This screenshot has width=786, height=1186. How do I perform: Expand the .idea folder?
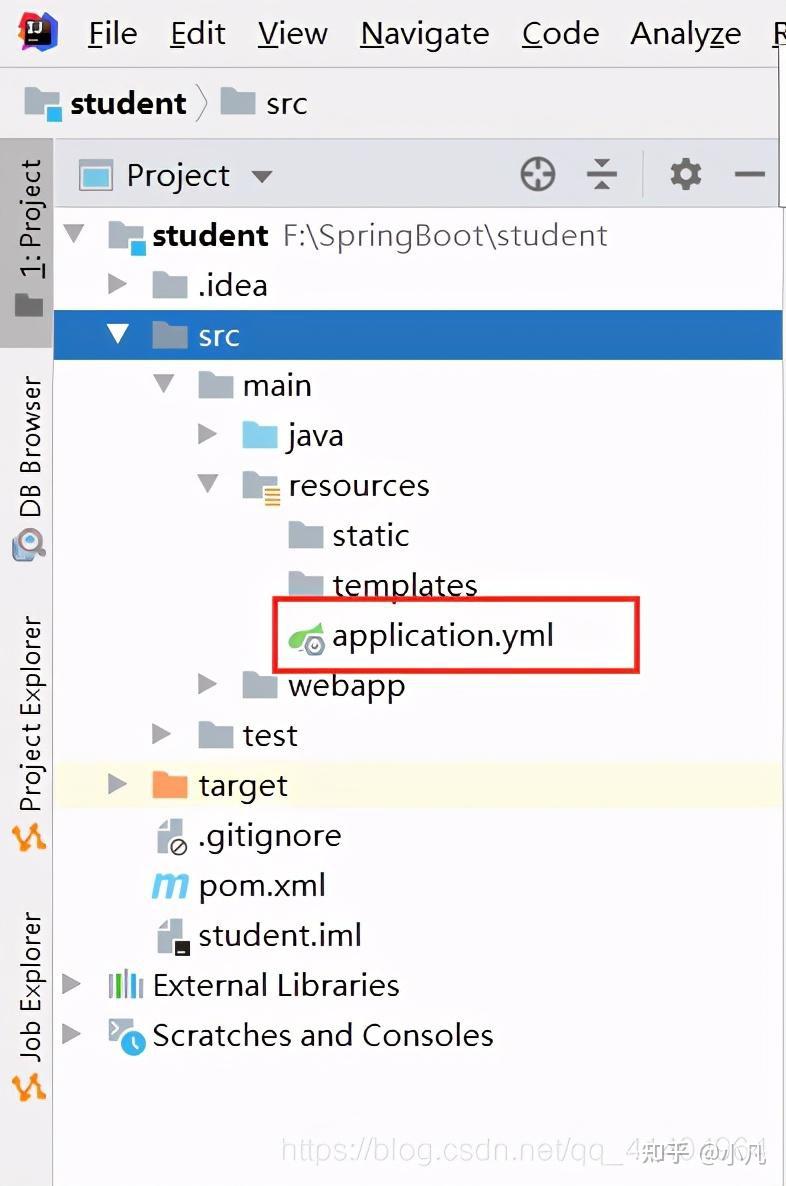pyautogui.click(x=118, y=285)
